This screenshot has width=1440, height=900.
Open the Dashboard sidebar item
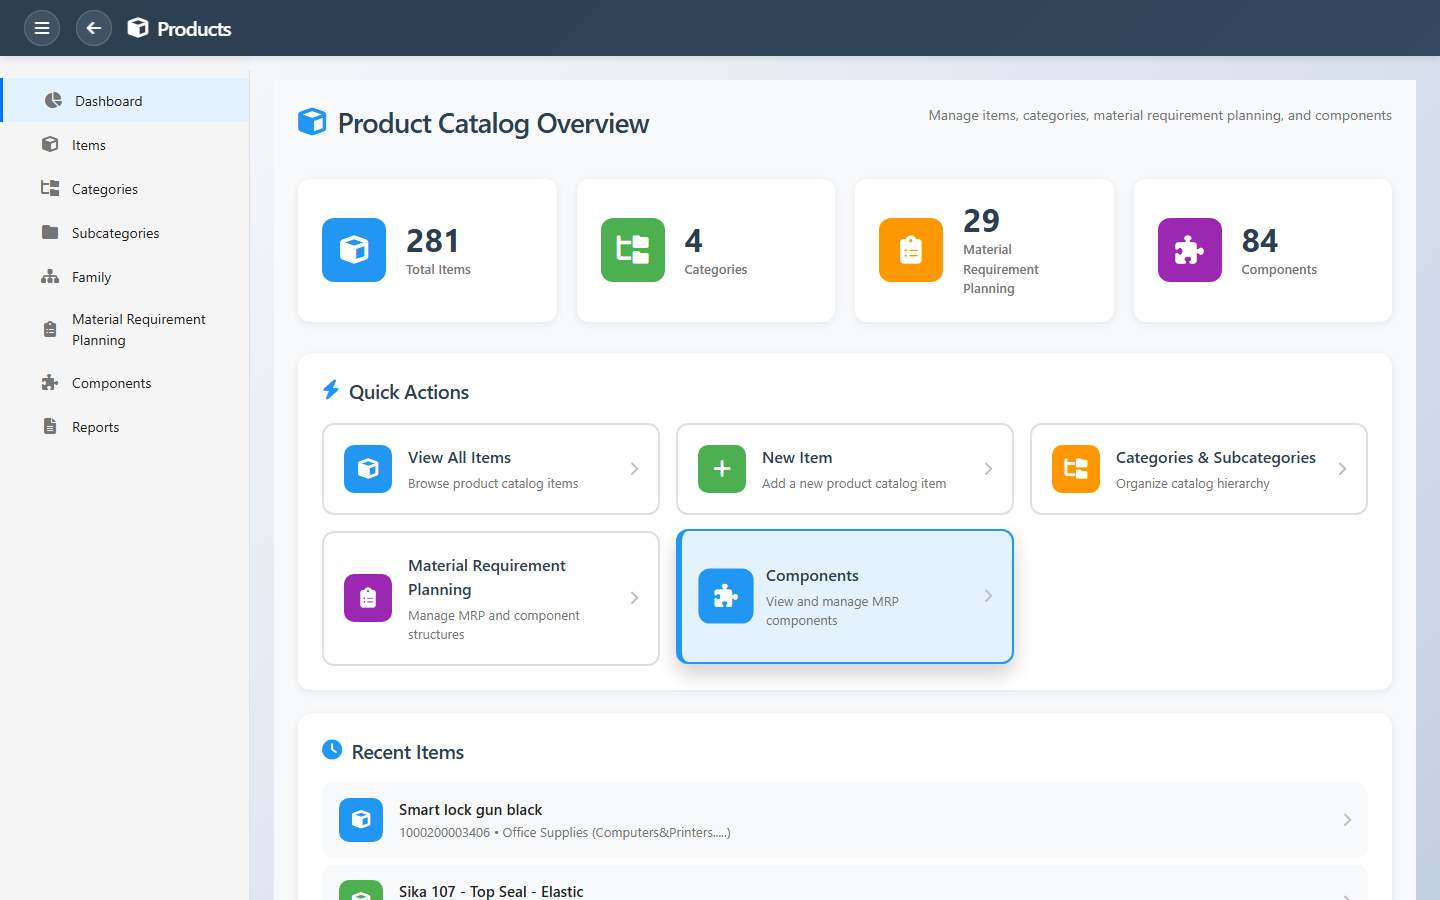(x=108, y=101)
